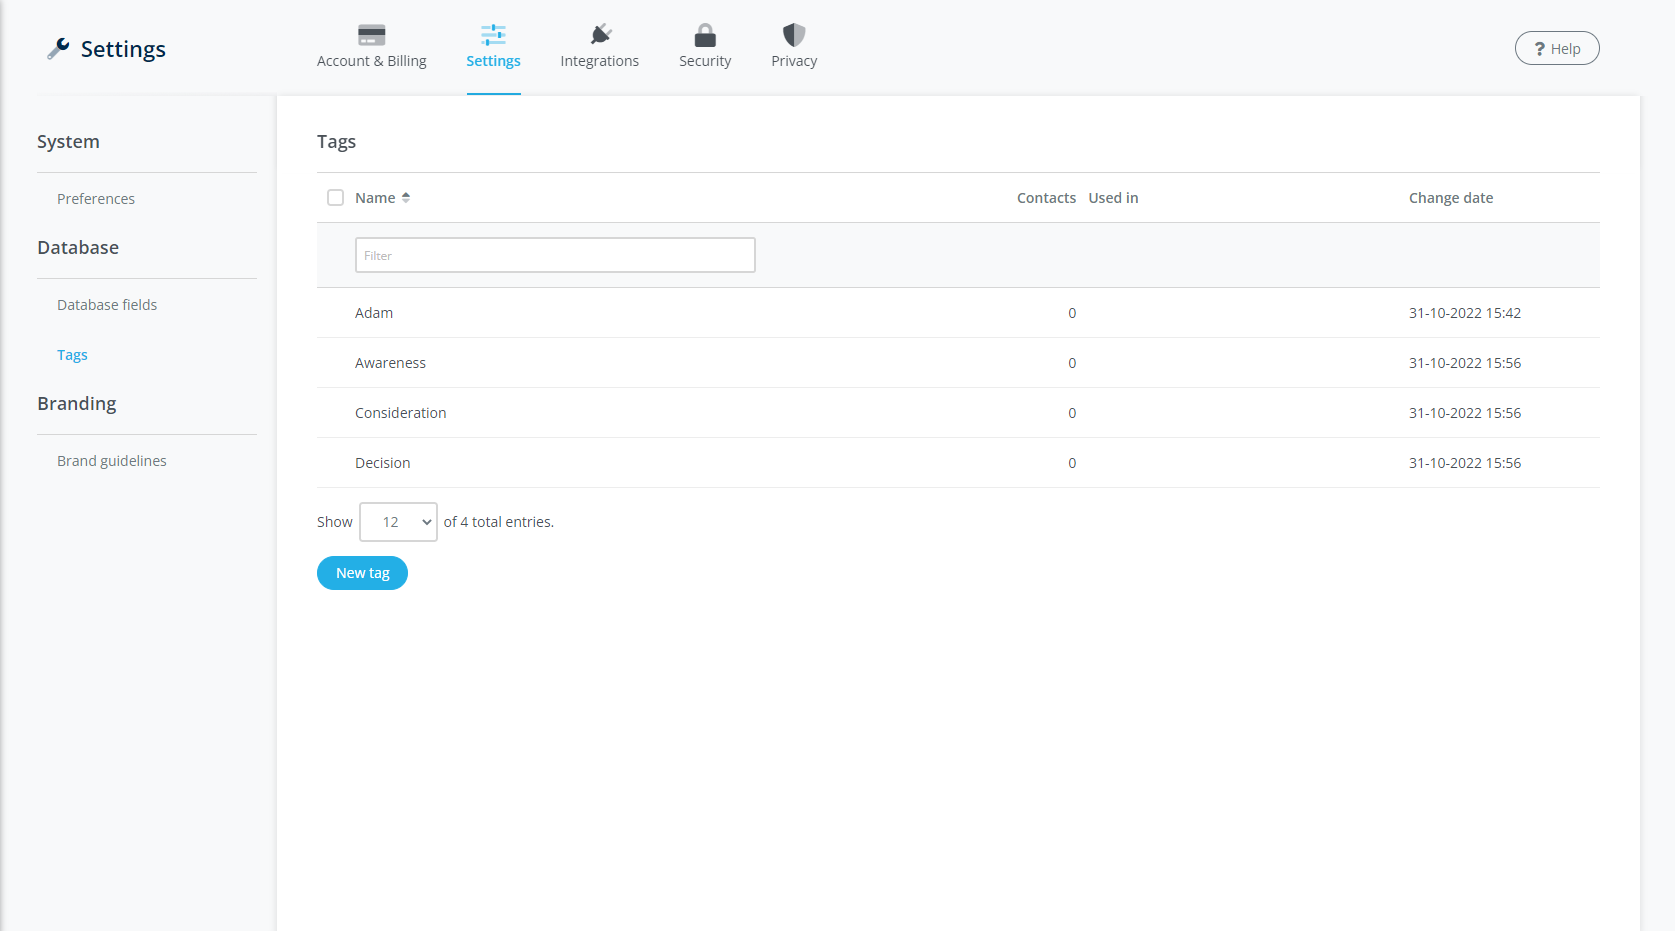
Task: Select the Adam tag row
Action: 374,313
